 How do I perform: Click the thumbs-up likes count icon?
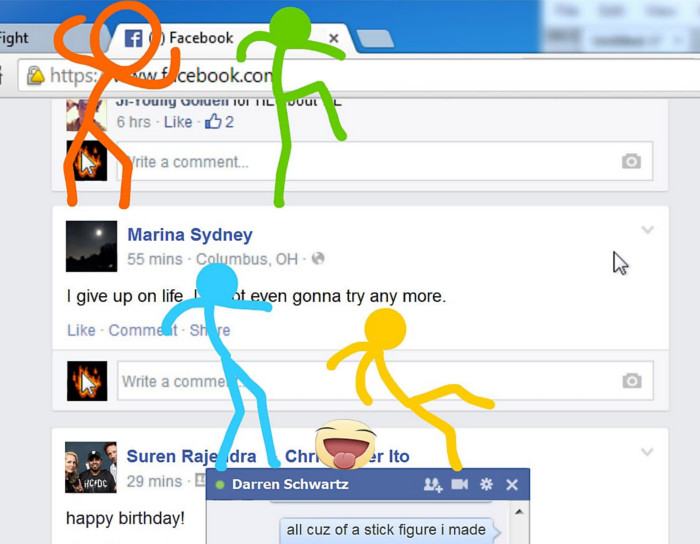pyautogui.click(x=213, y=122)
